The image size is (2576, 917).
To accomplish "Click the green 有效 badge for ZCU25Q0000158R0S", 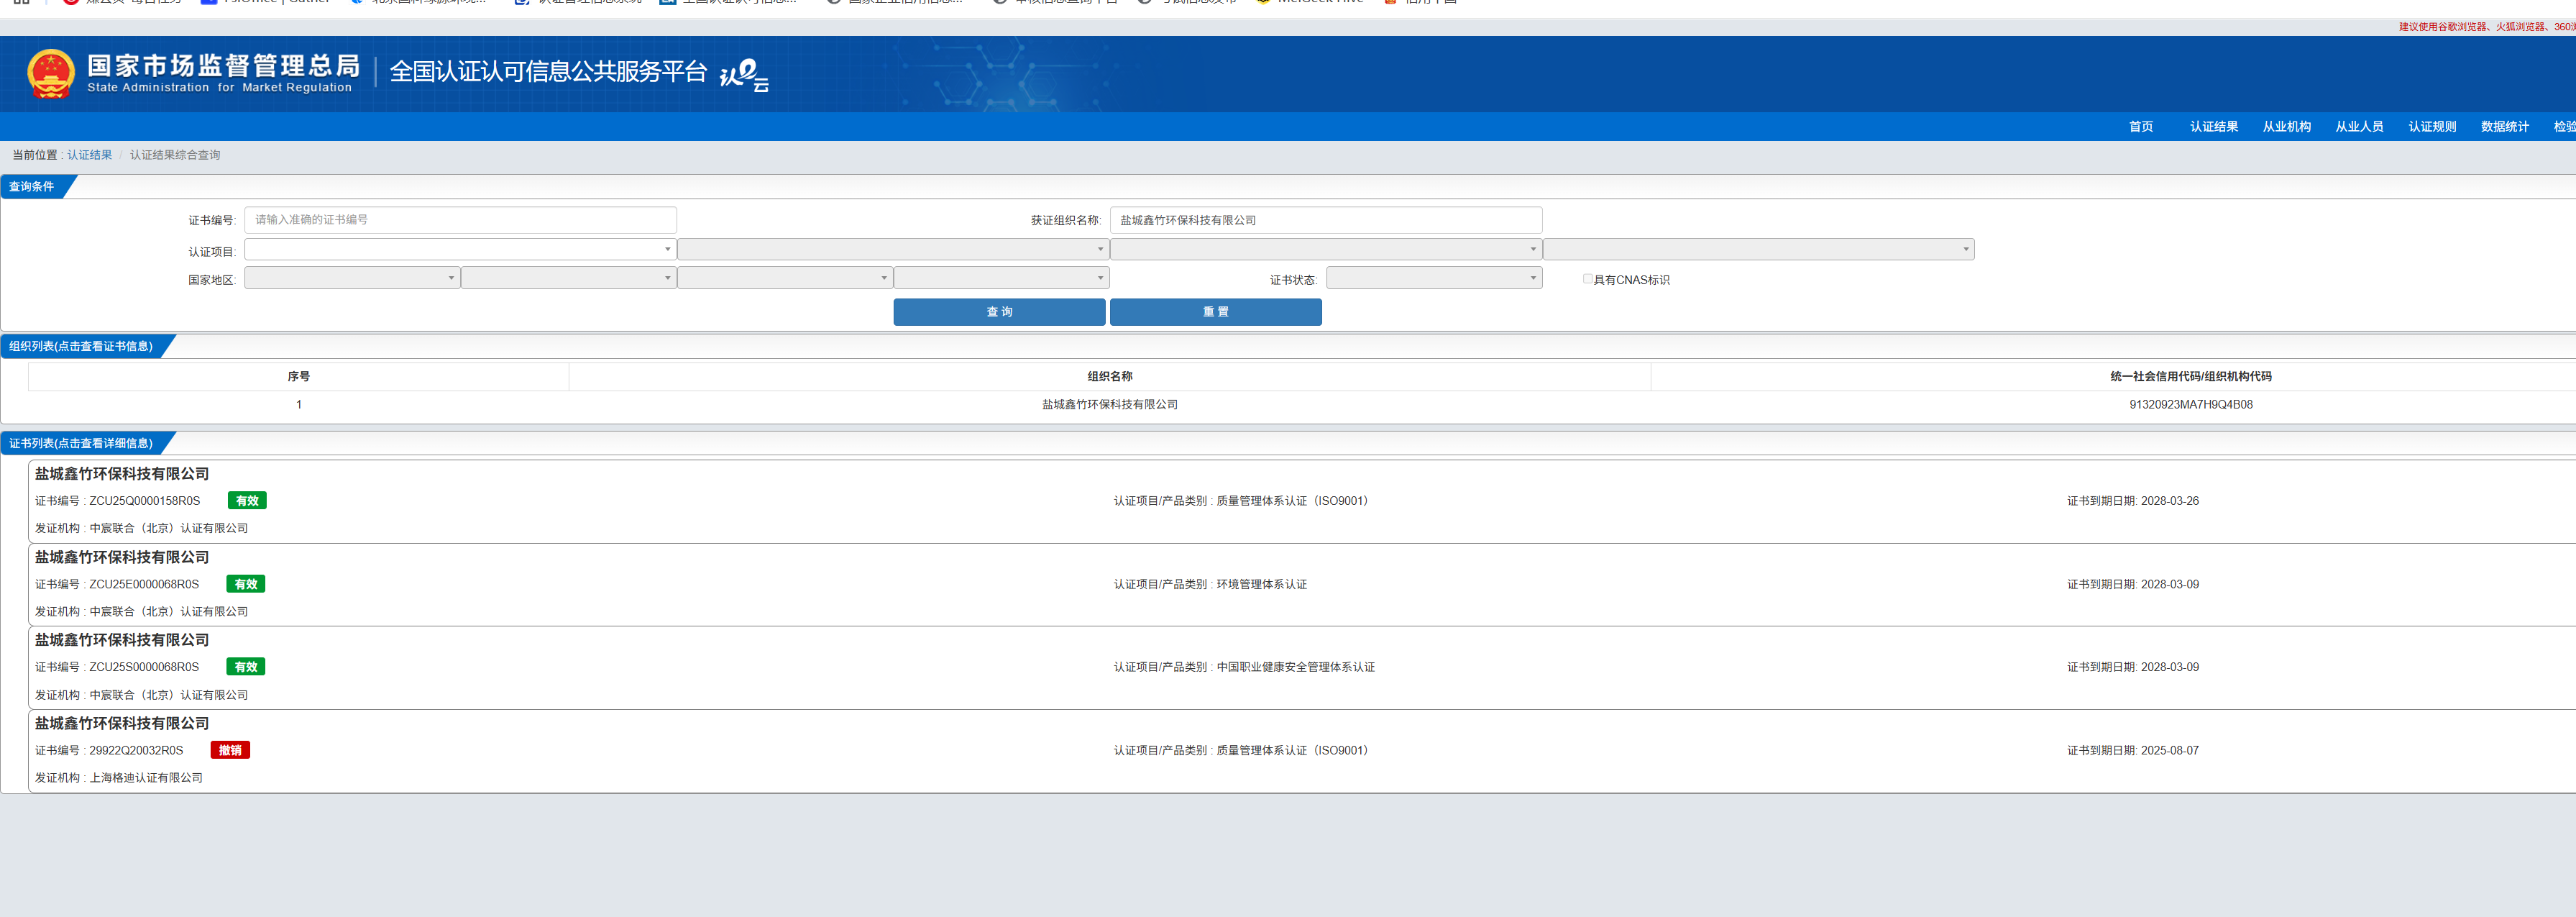I will [x=247, y=501].
